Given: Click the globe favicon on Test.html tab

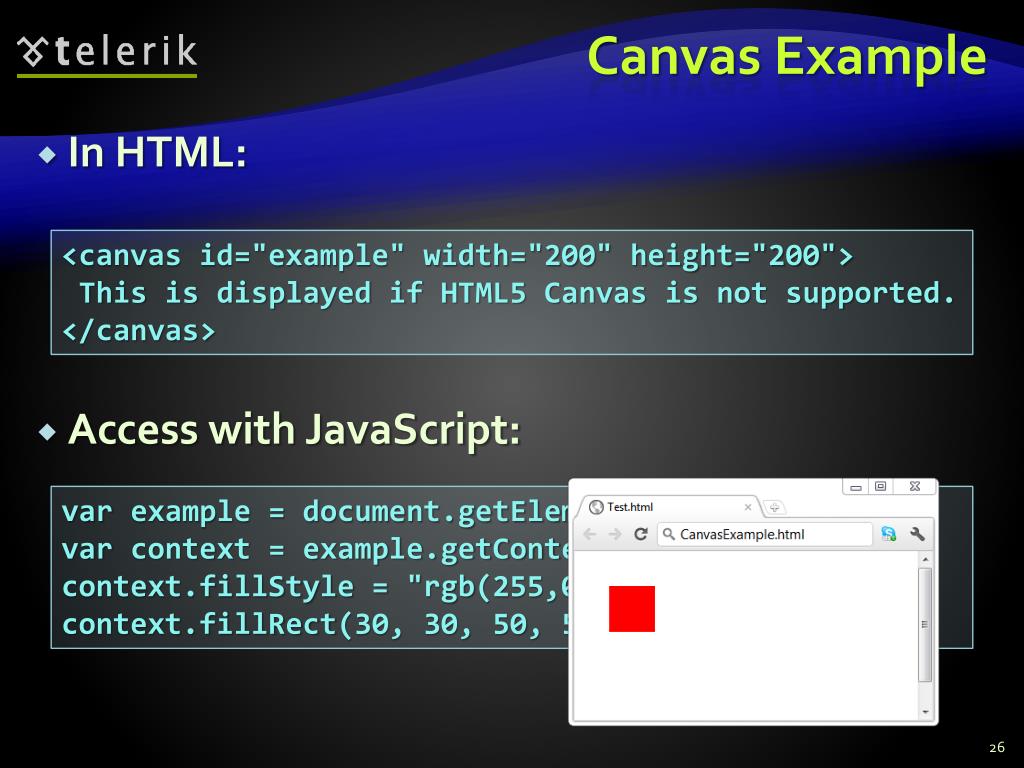Looking at the screenshot, I should [596, 507].
